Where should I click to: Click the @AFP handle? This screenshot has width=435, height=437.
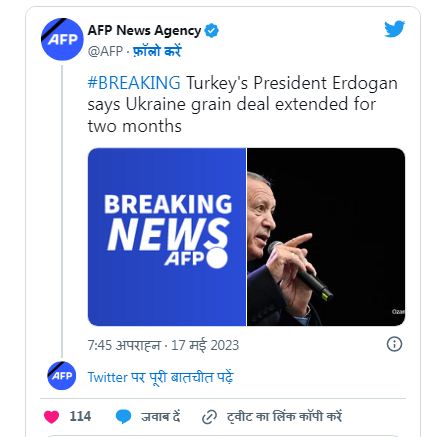pyautogui.click(x=105, y=51)
